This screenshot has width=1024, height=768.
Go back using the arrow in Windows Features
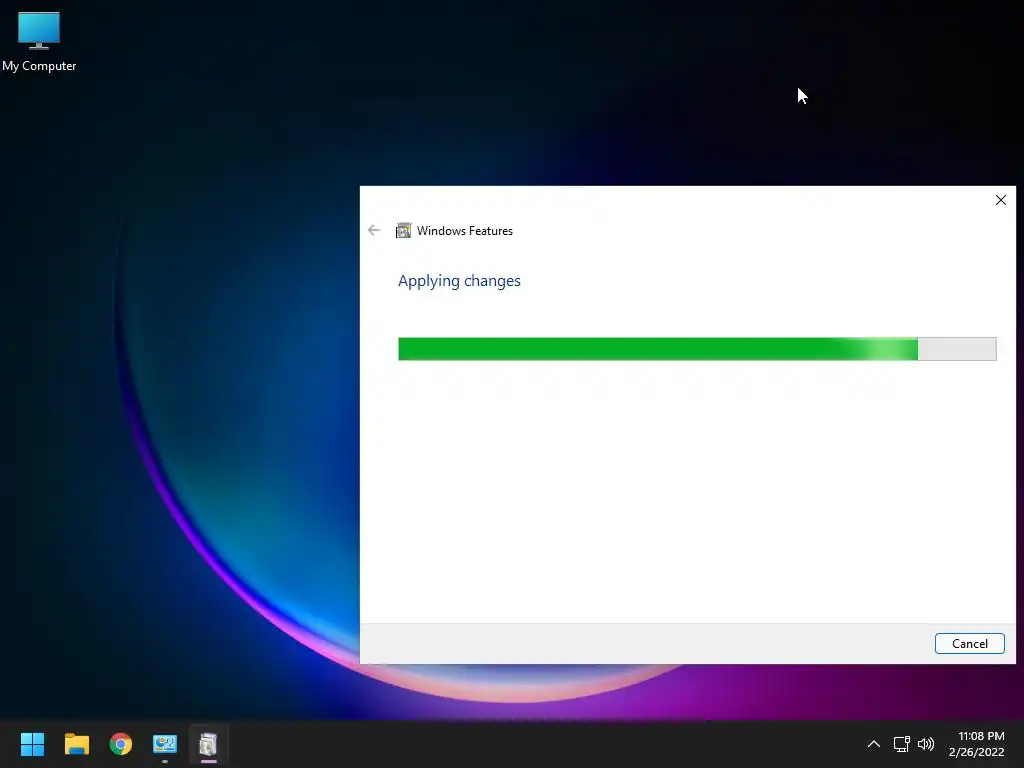(374, 230)
